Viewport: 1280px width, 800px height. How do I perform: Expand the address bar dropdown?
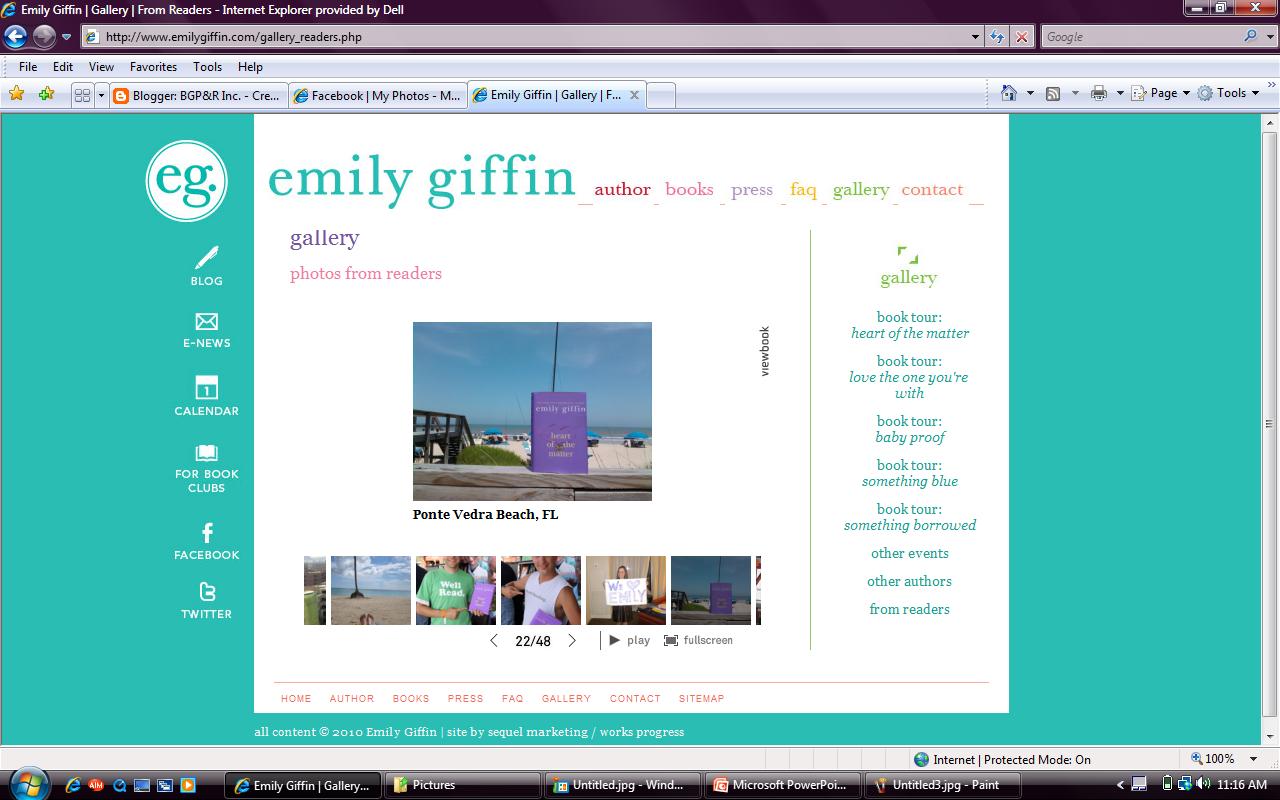tap(976, 37)
